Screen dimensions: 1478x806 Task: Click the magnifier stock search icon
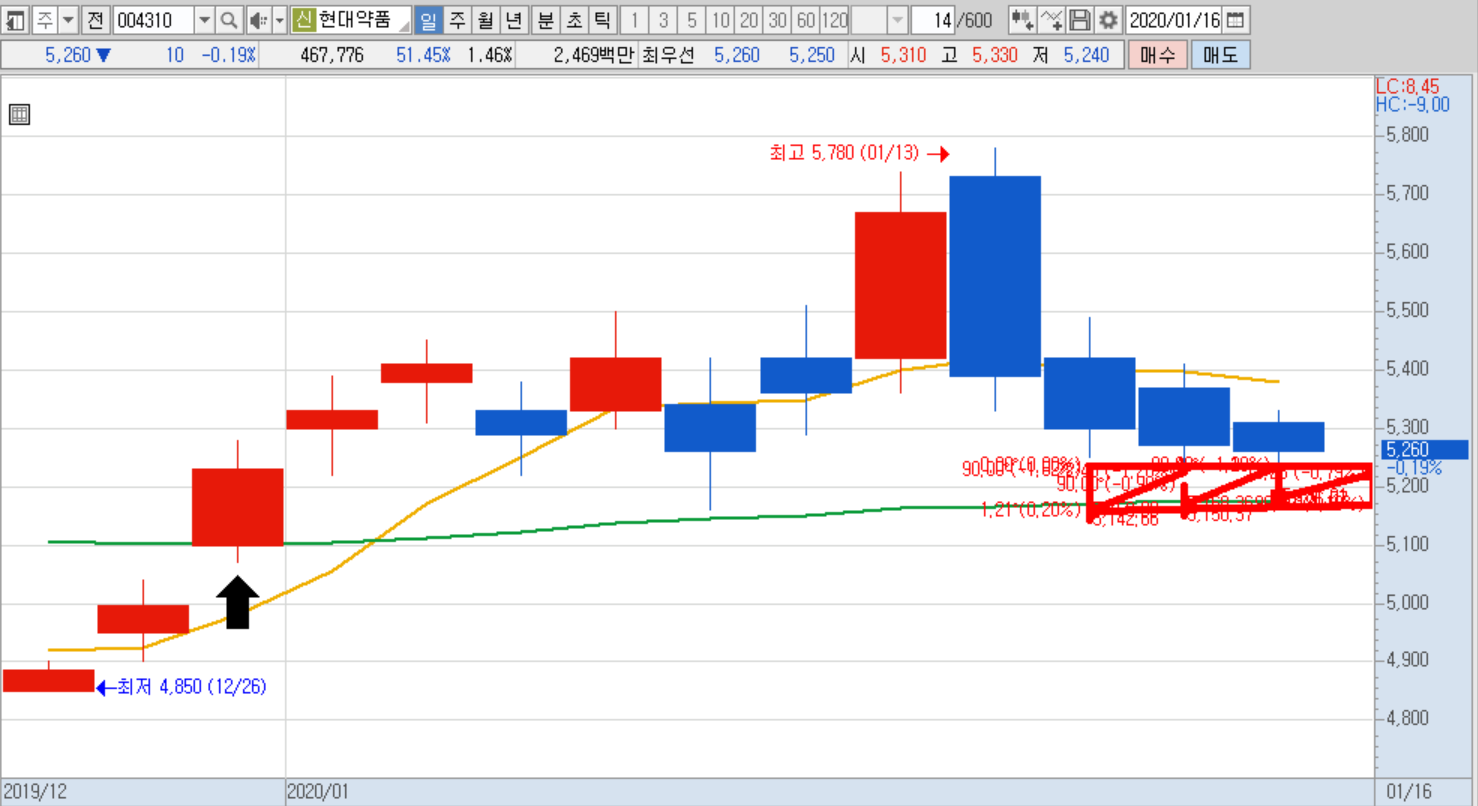(229, 19)
